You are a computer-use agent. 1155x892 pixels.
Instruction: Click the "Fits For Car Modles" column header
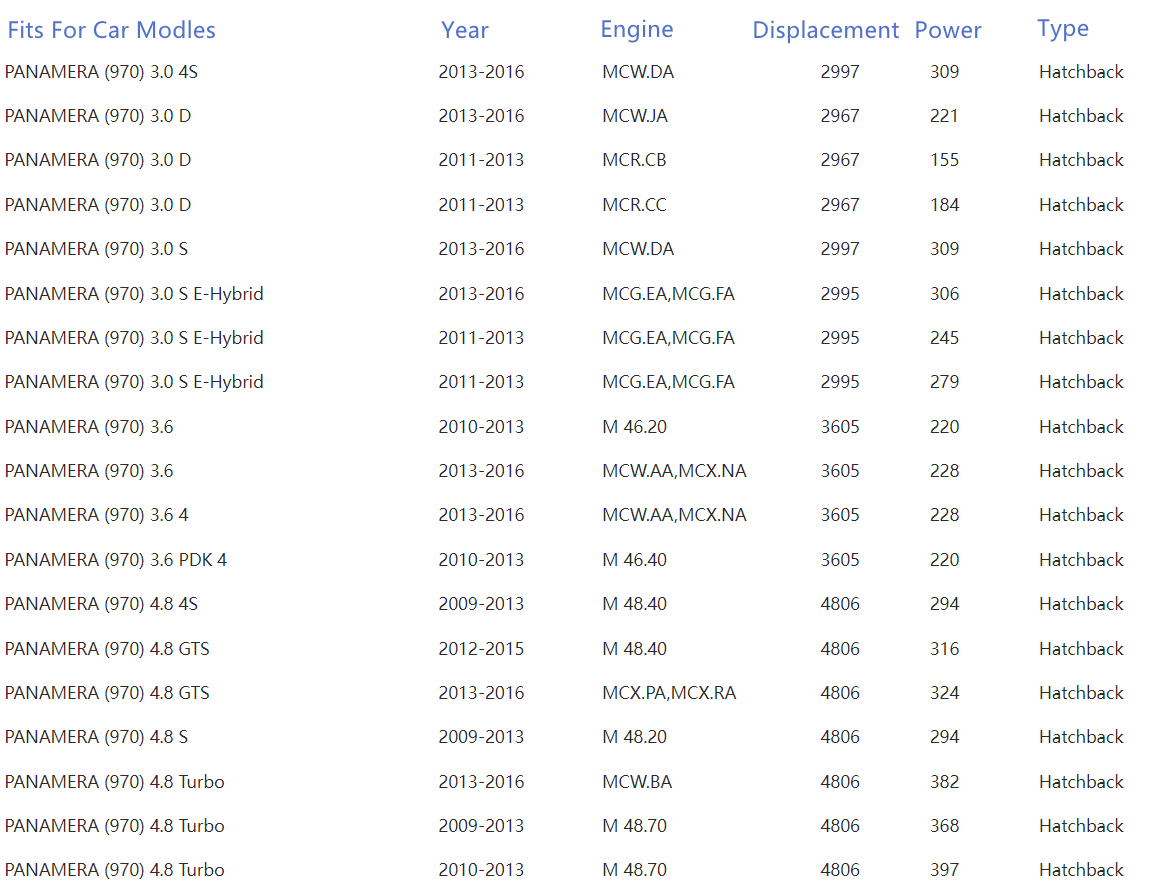[x=111, y=30]
